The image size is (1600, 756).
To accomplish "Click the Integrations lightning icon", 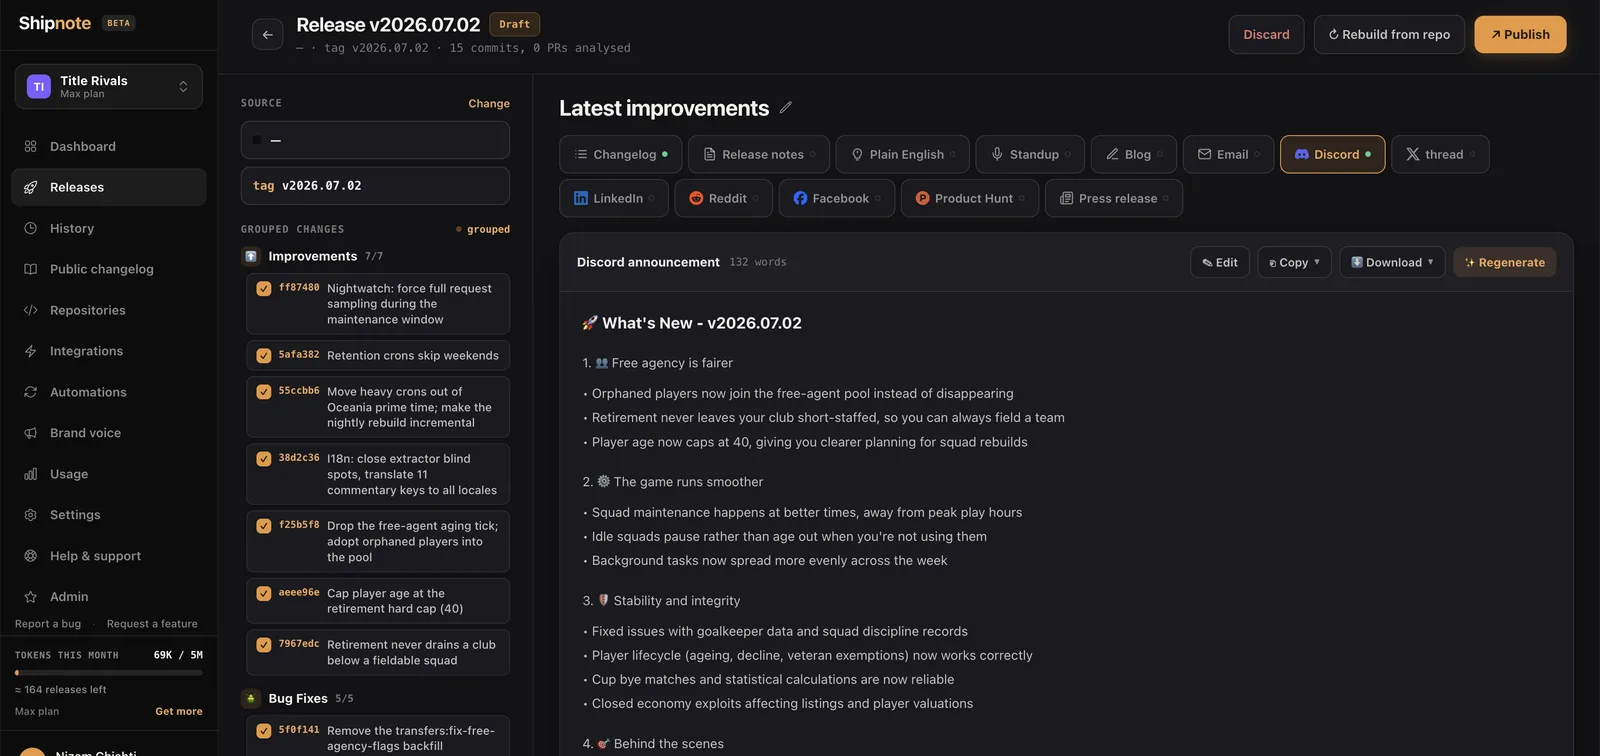I will coord(30,351).
